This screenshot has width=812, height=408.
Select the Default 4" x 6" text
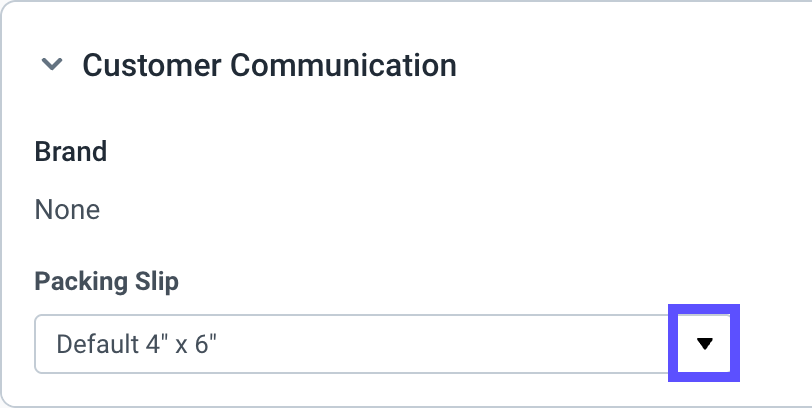[x=137, y=345]
